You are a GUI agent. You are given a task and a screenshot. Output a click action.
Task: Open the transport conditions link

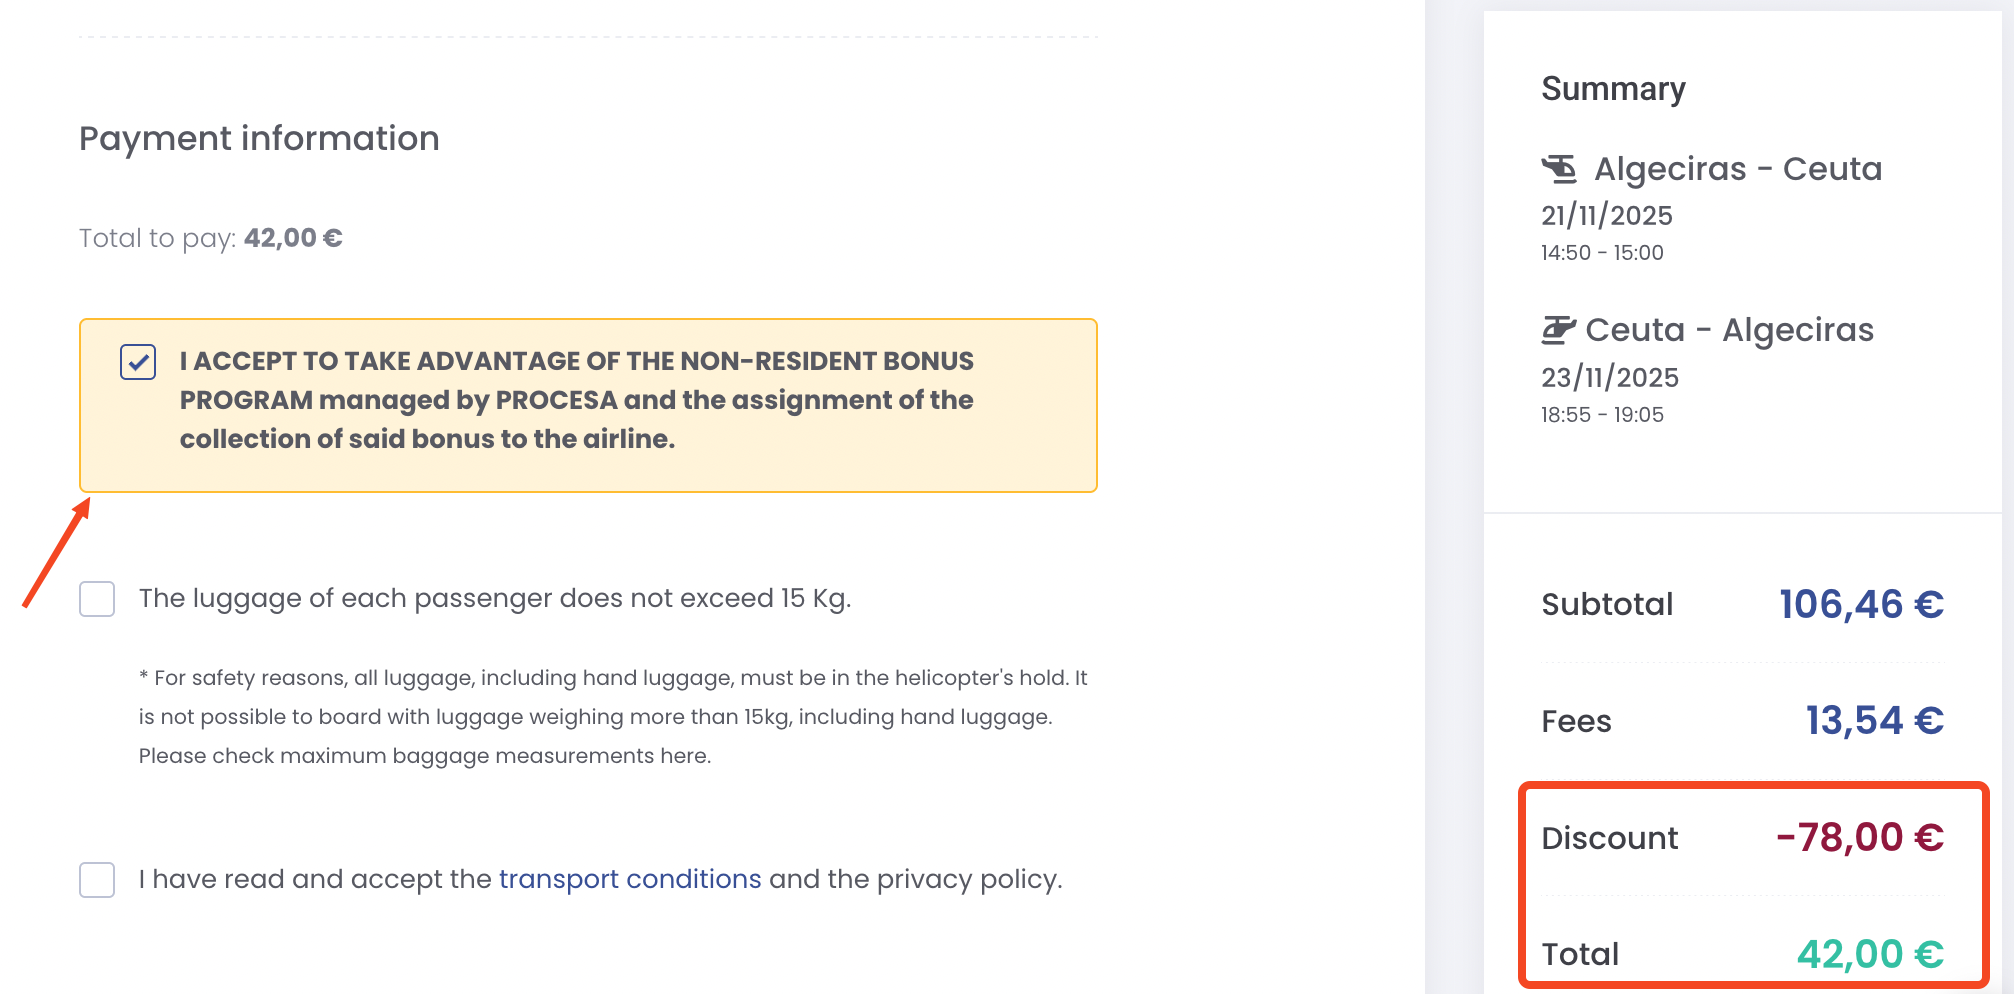tap(629, 879)
